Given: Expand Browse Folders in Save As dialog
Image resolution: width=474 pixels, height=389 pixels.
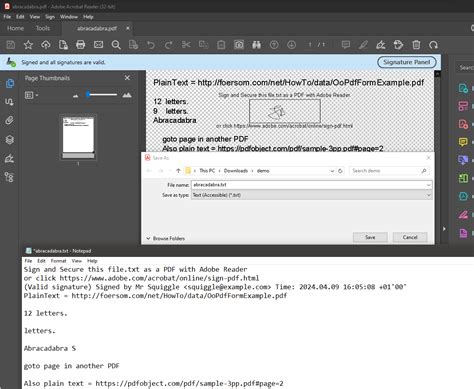Looking at the screenshot, I should (165, 238).
